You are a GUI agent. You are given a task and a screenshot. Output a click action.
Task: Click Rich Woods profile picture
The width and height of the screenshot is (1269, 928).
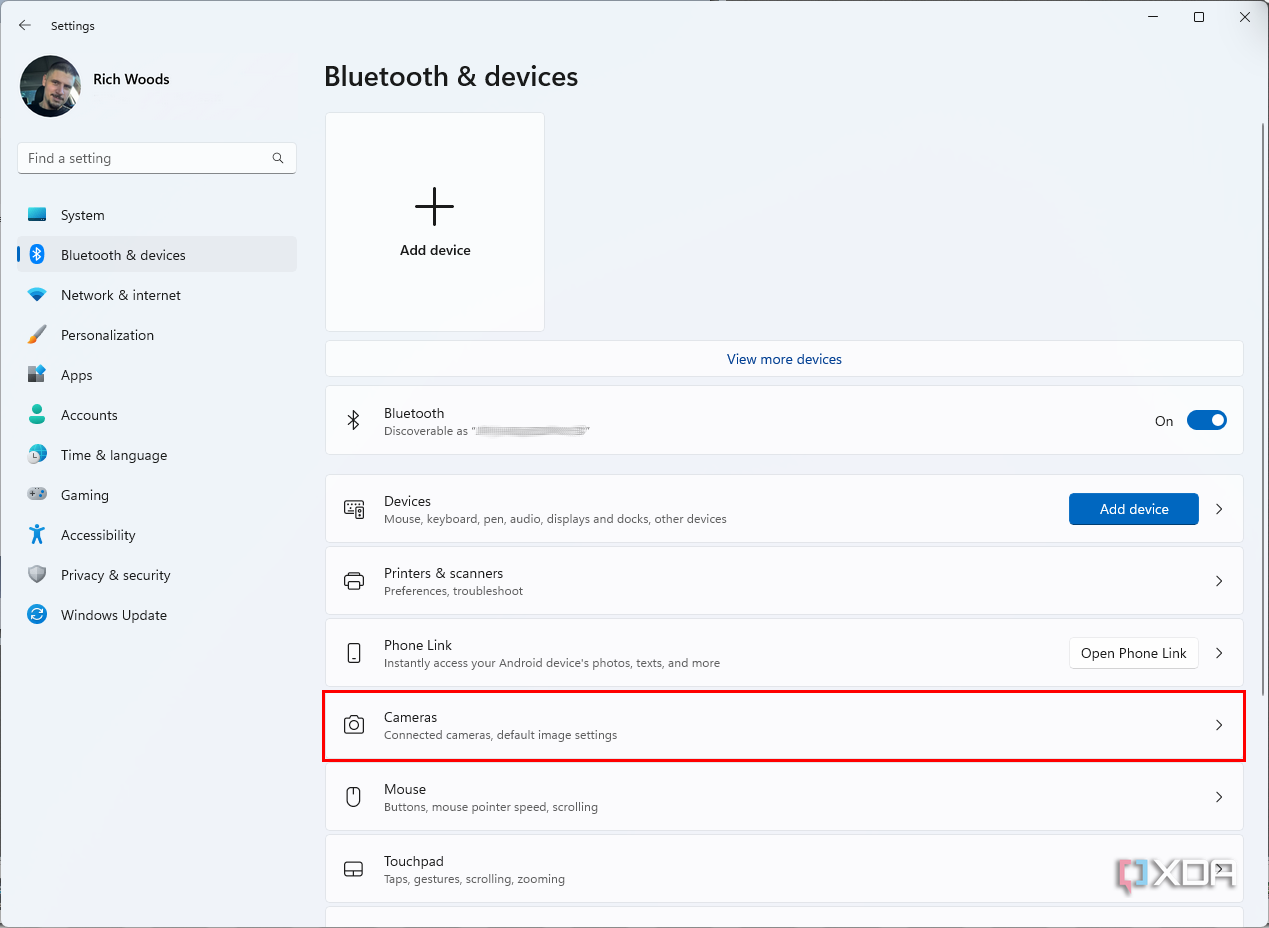[50, 86]
